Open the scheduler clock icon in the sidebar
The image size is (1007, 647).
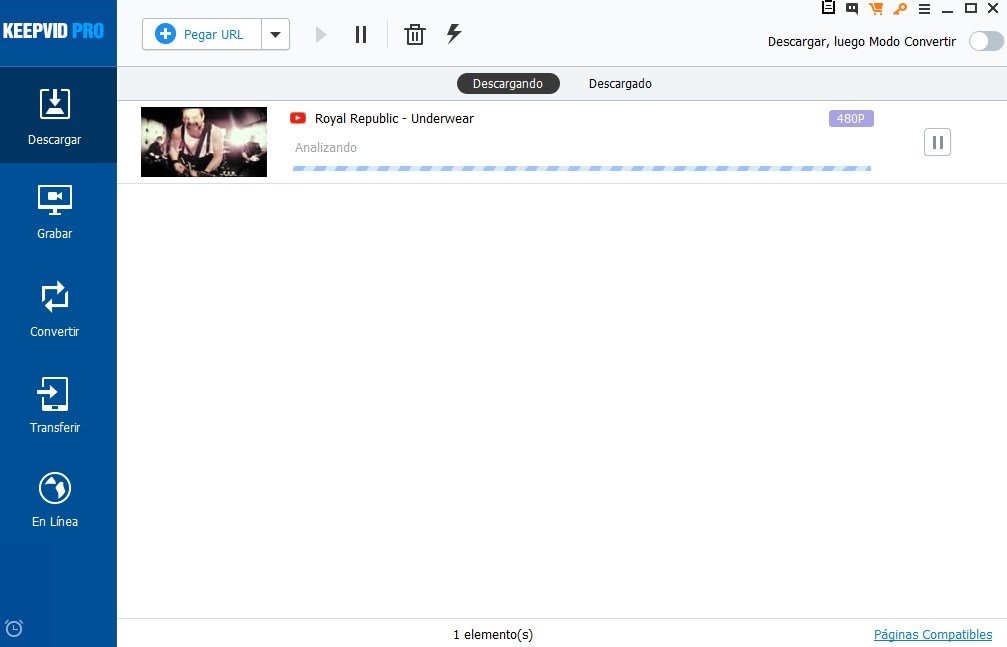click(x=13, y=628)
